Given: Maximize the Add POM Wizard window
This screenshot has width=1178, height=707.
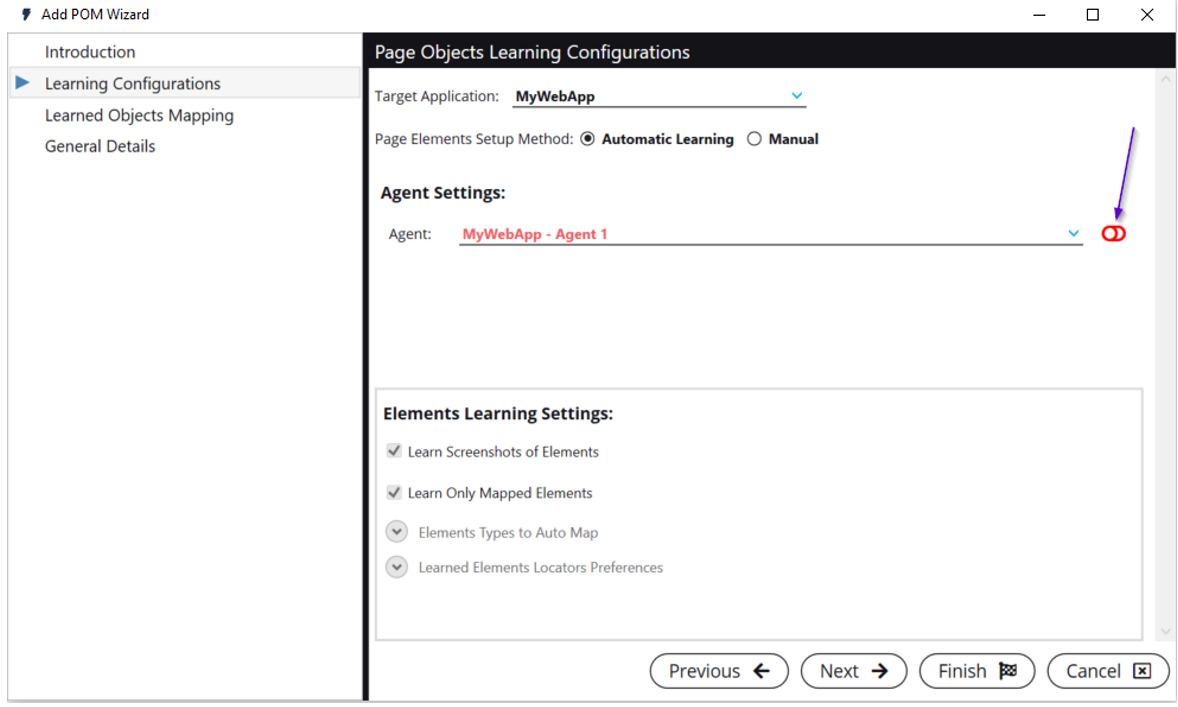Looking at the screenshot, I should pyautogui.click(x=1093, y=15).
